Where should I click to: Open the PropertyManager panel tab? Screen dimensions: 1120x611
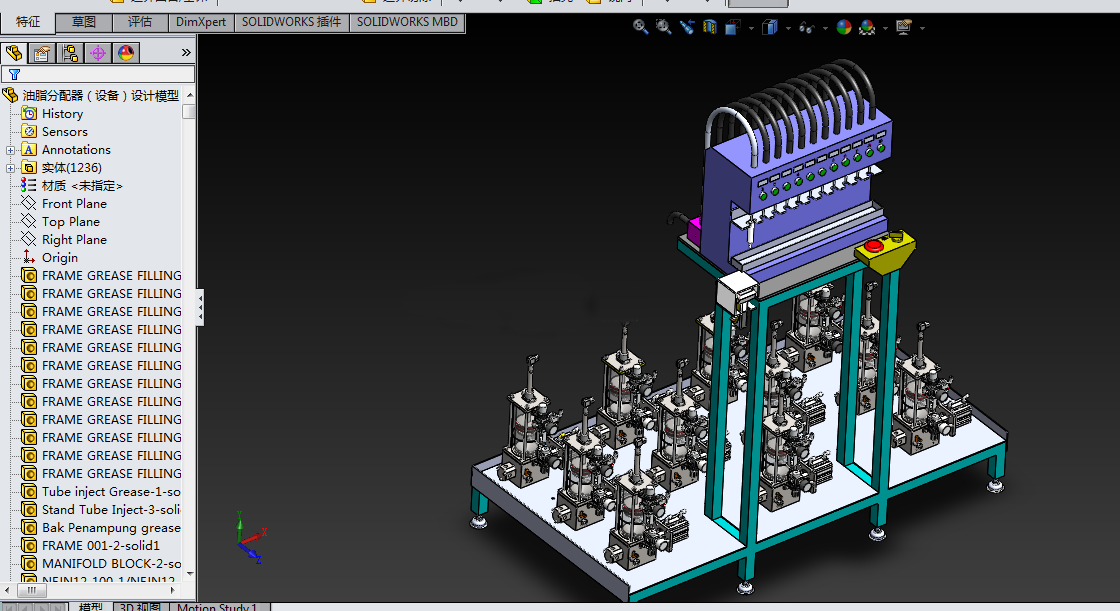point(42,53)
